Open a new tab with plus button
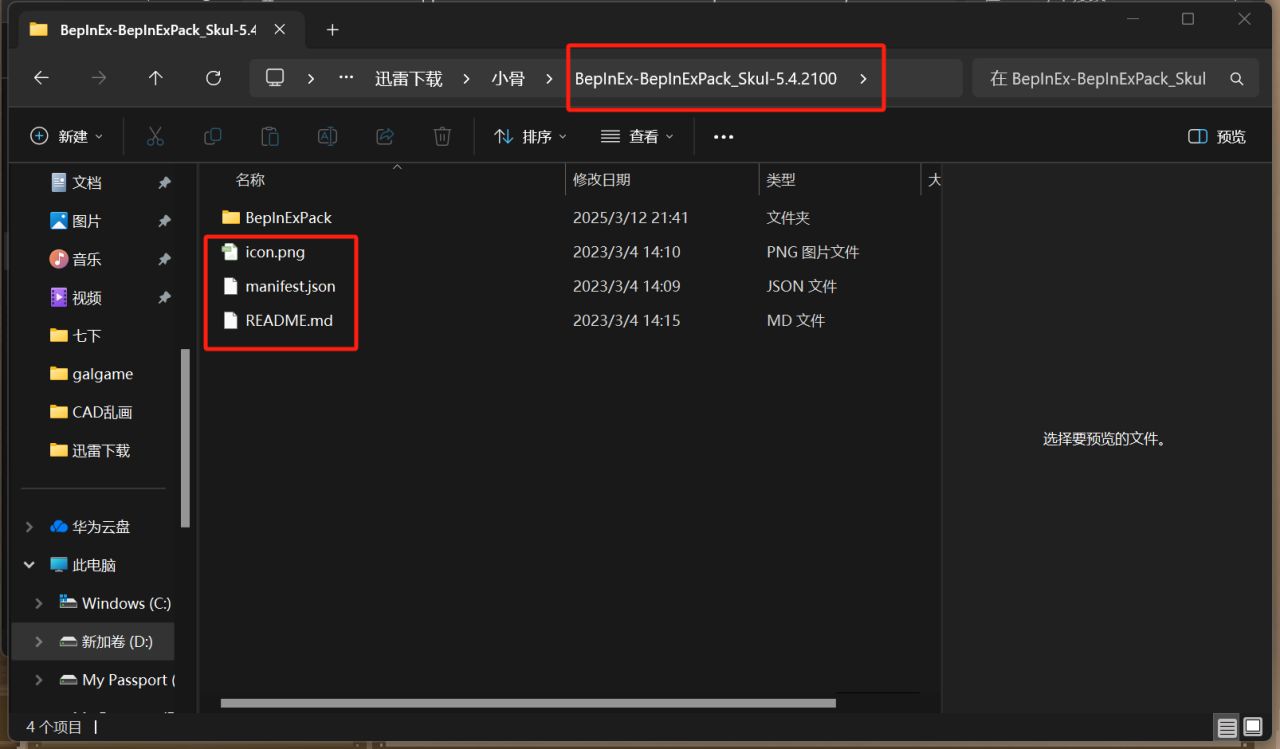 click(x=333, y=30)
